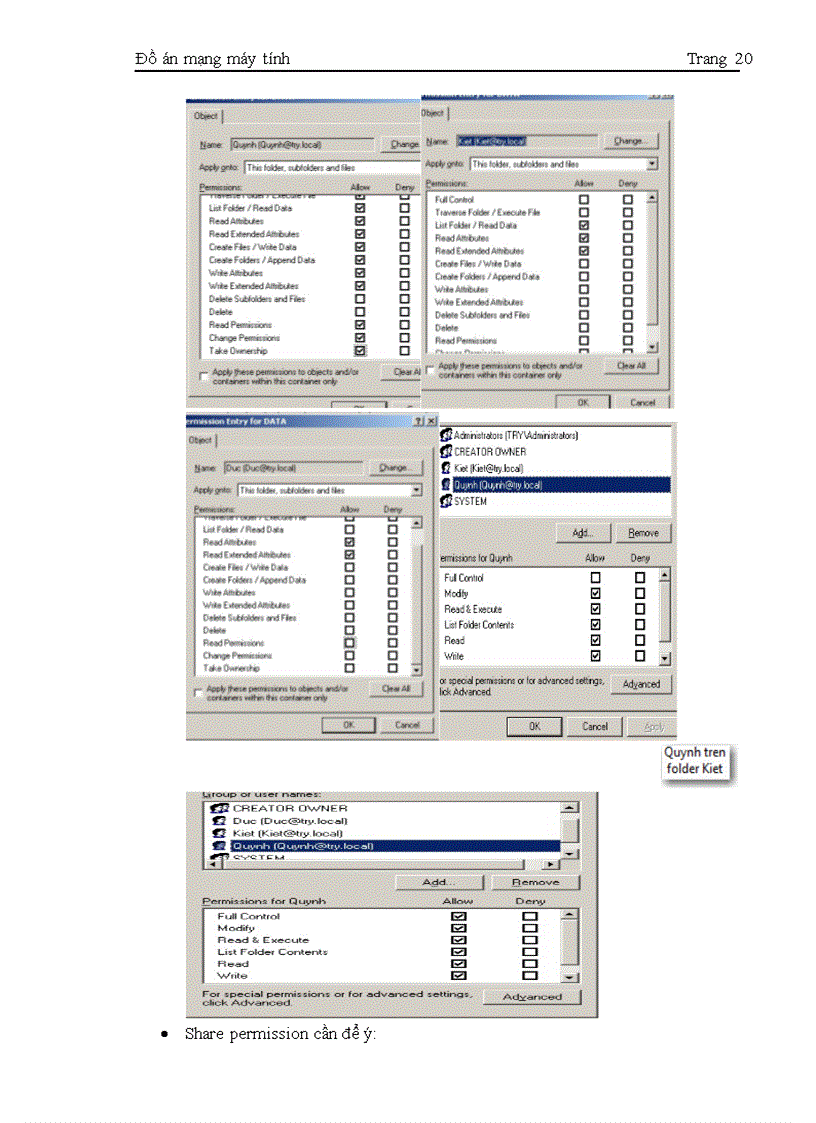The height and width of the screenshot is (1123, 816).
Task: Select Object tab above Kiet name field
Action: tap(433, 113)
